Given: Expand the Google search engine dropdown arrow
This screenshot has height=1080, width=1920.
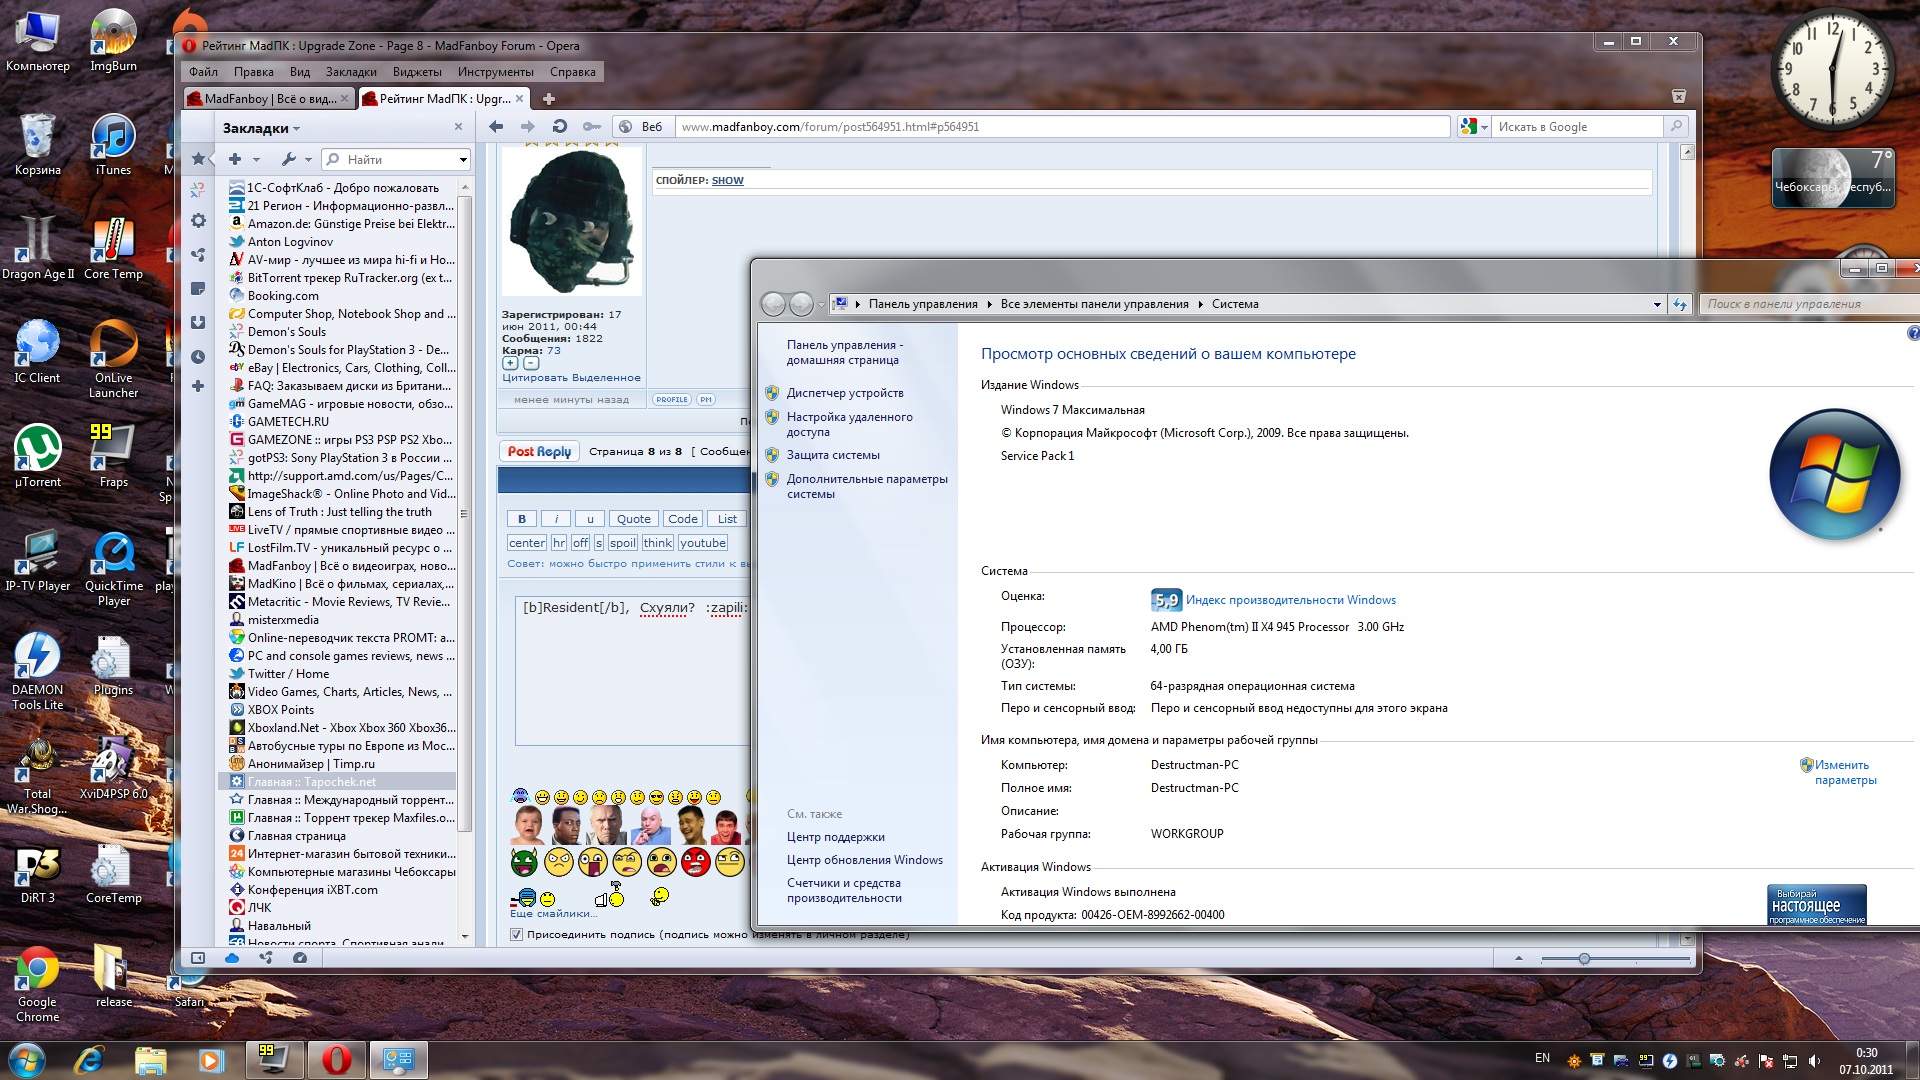Looking at the screenshot, I should (1484, 128).
